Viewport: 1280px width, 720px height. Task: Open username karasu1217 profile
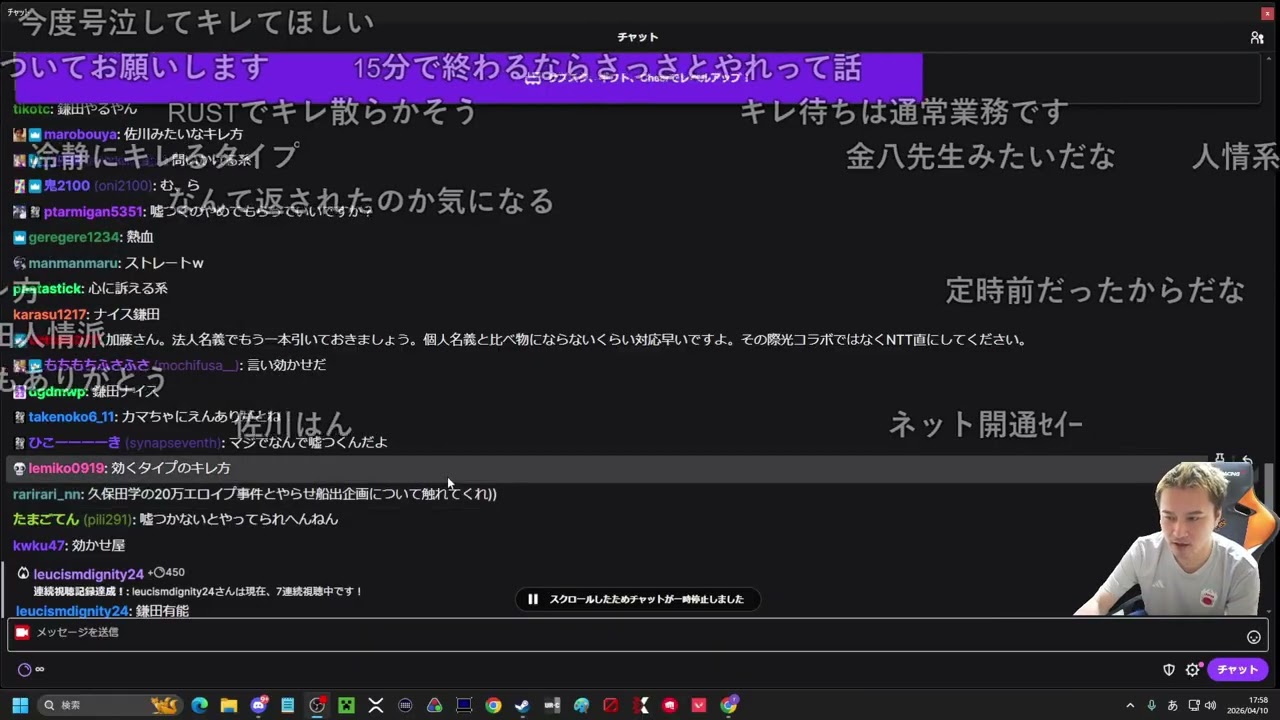coord(50,314)
